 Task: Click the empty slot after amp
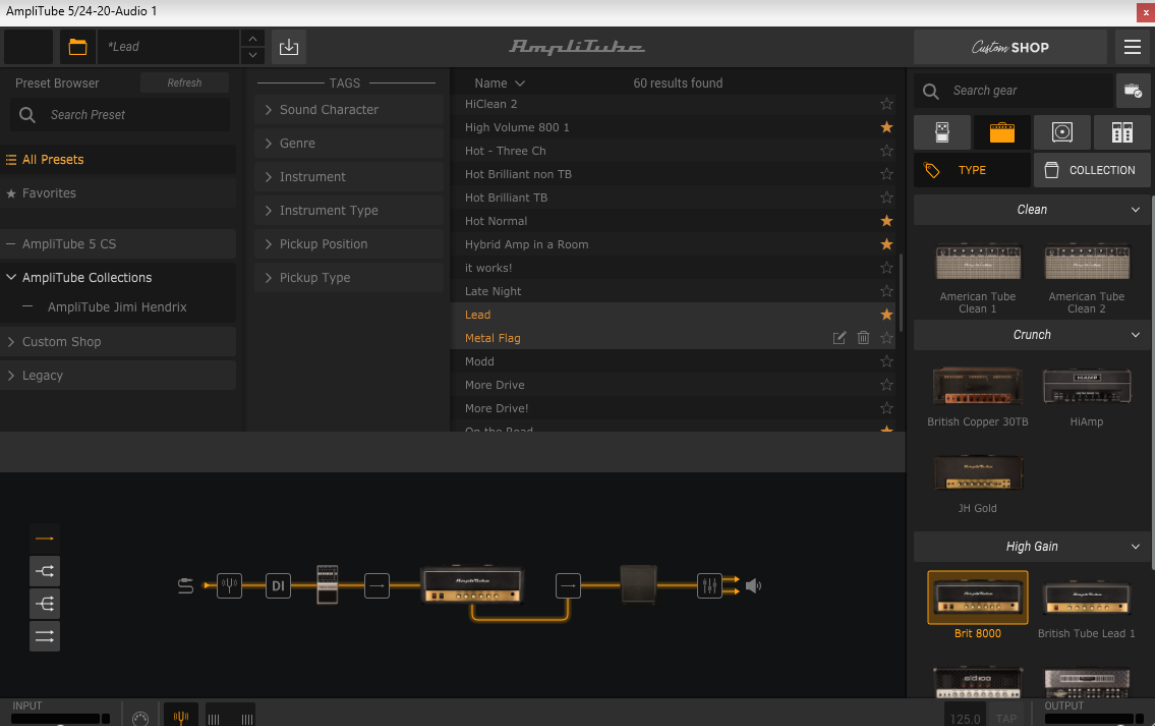click(568, 586)
